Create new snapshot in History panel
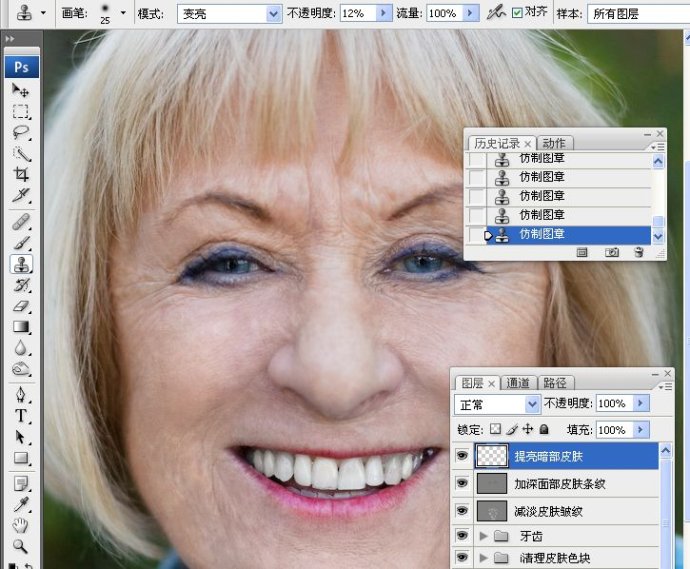The width and height of the screenshot is (690, 569). point(612,252)
